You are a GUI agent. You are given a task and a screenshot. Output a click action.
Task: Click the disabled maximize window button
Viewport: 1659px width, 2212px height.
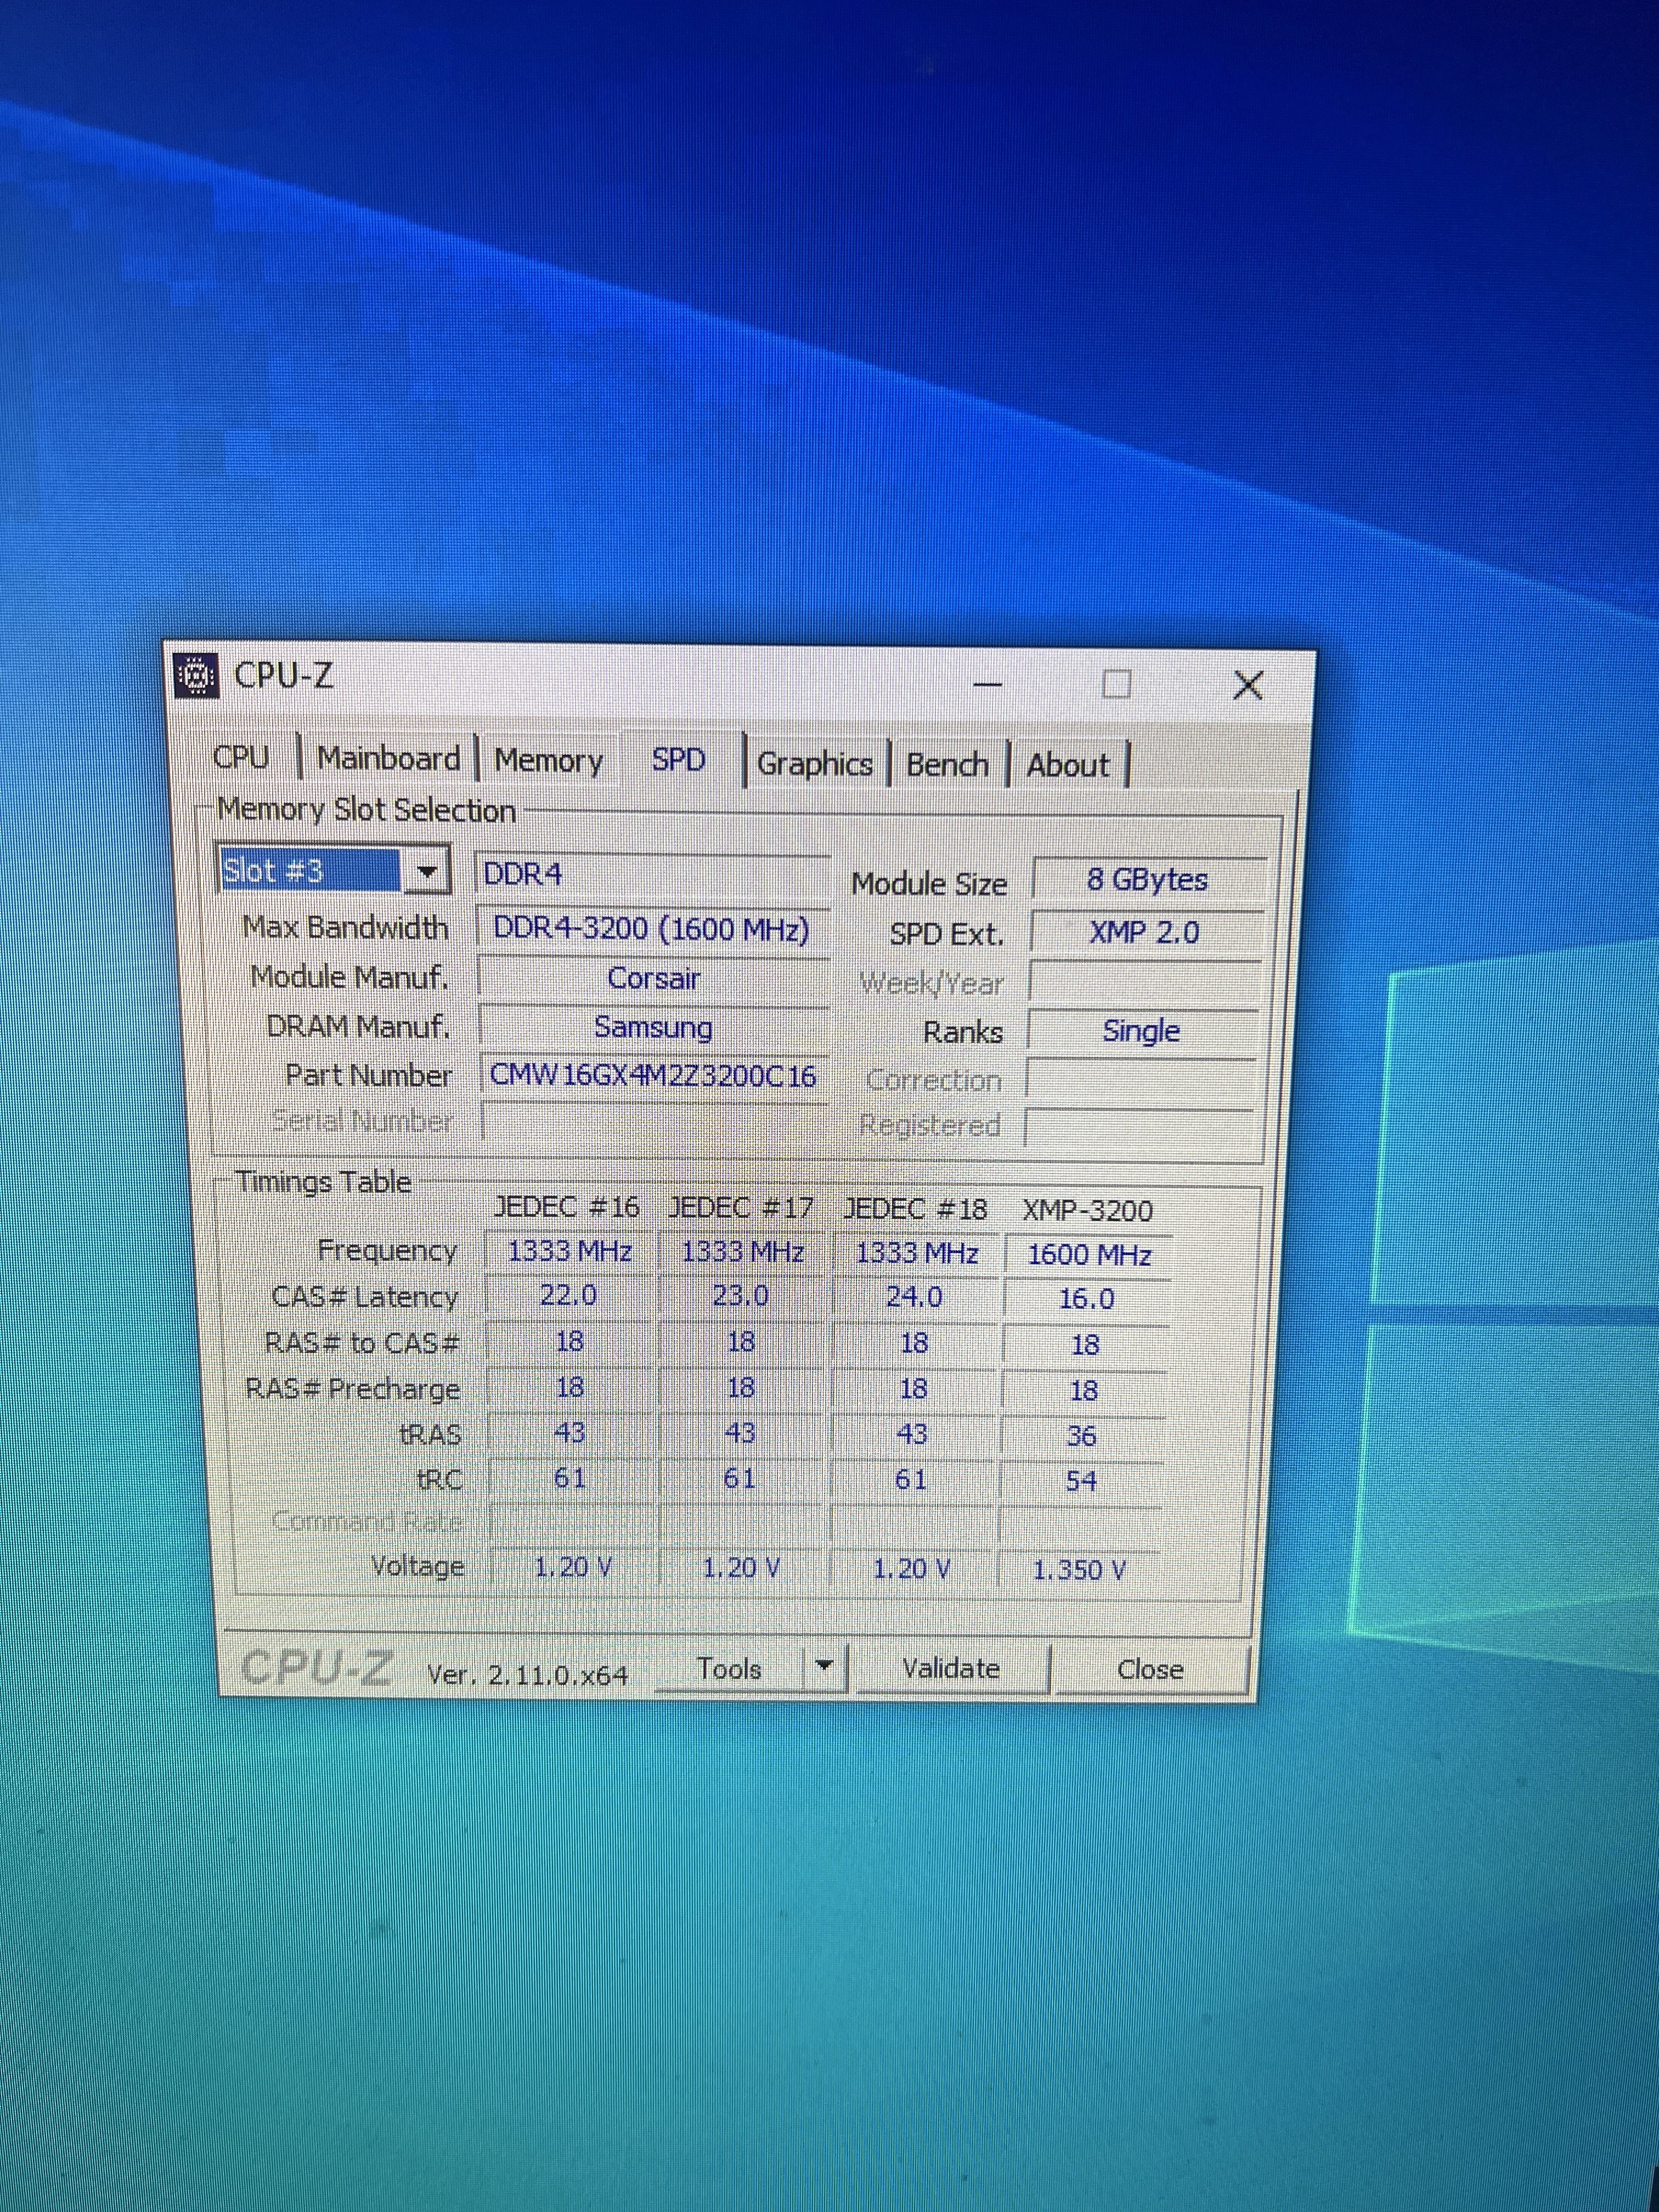pyautogui.click(x=1116, y=685)
